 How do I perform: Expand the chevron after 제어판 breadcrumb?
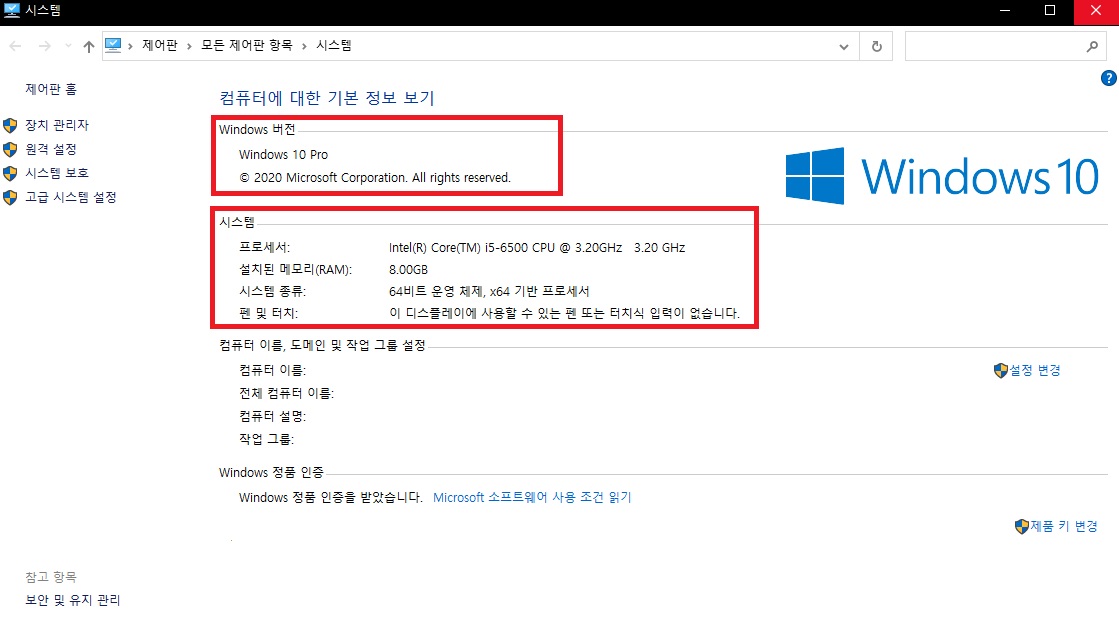pyautogui.click(x=189, y=46)
